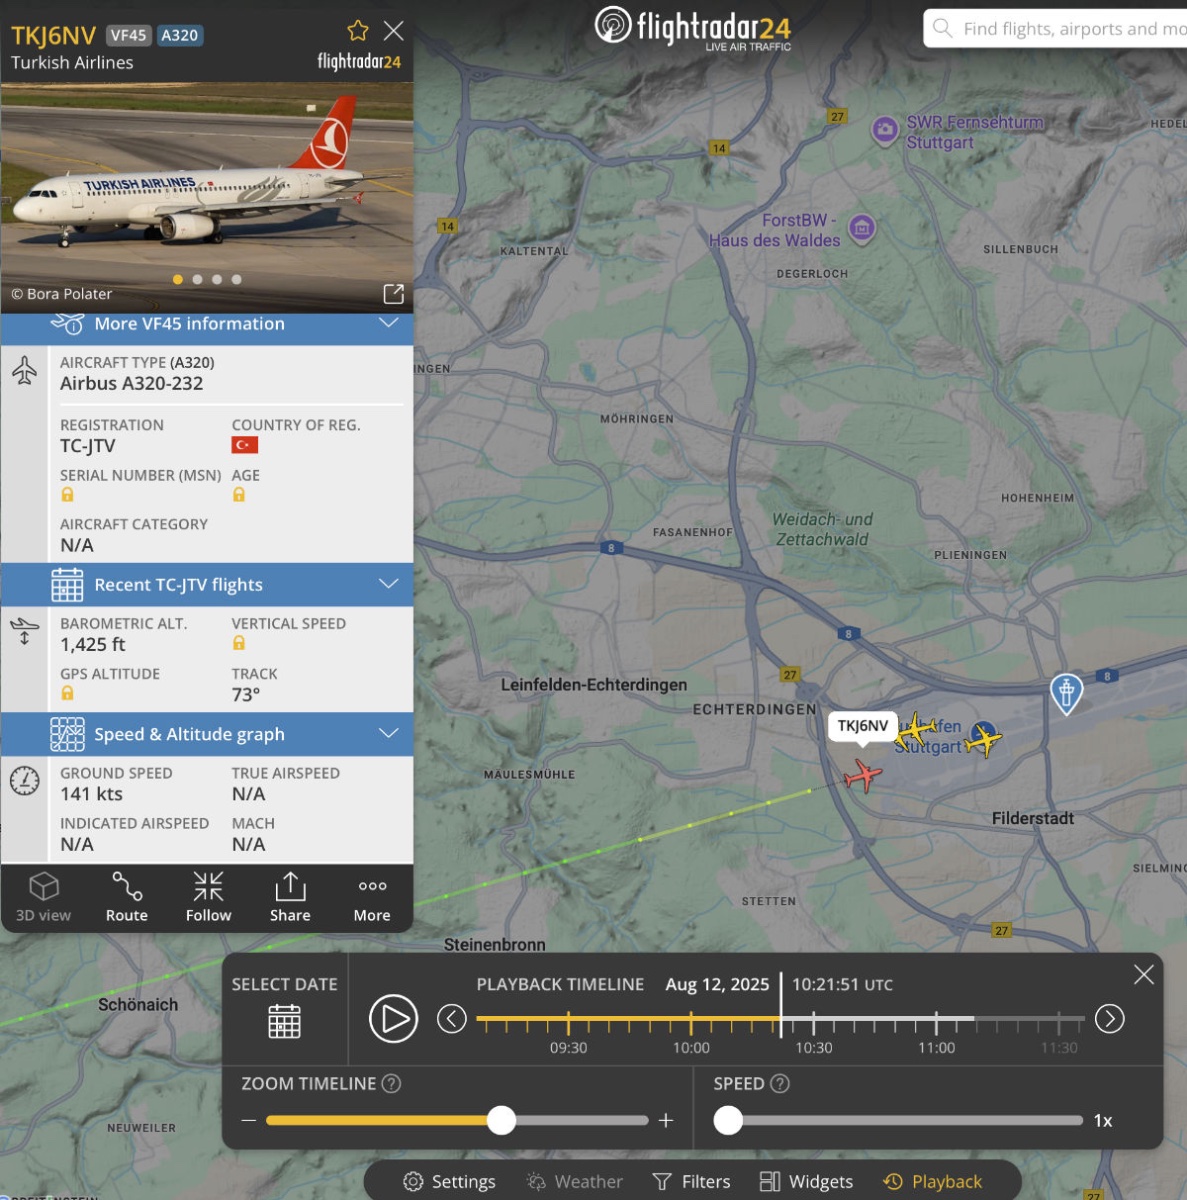Start playback with play button

click(393, 1019)
